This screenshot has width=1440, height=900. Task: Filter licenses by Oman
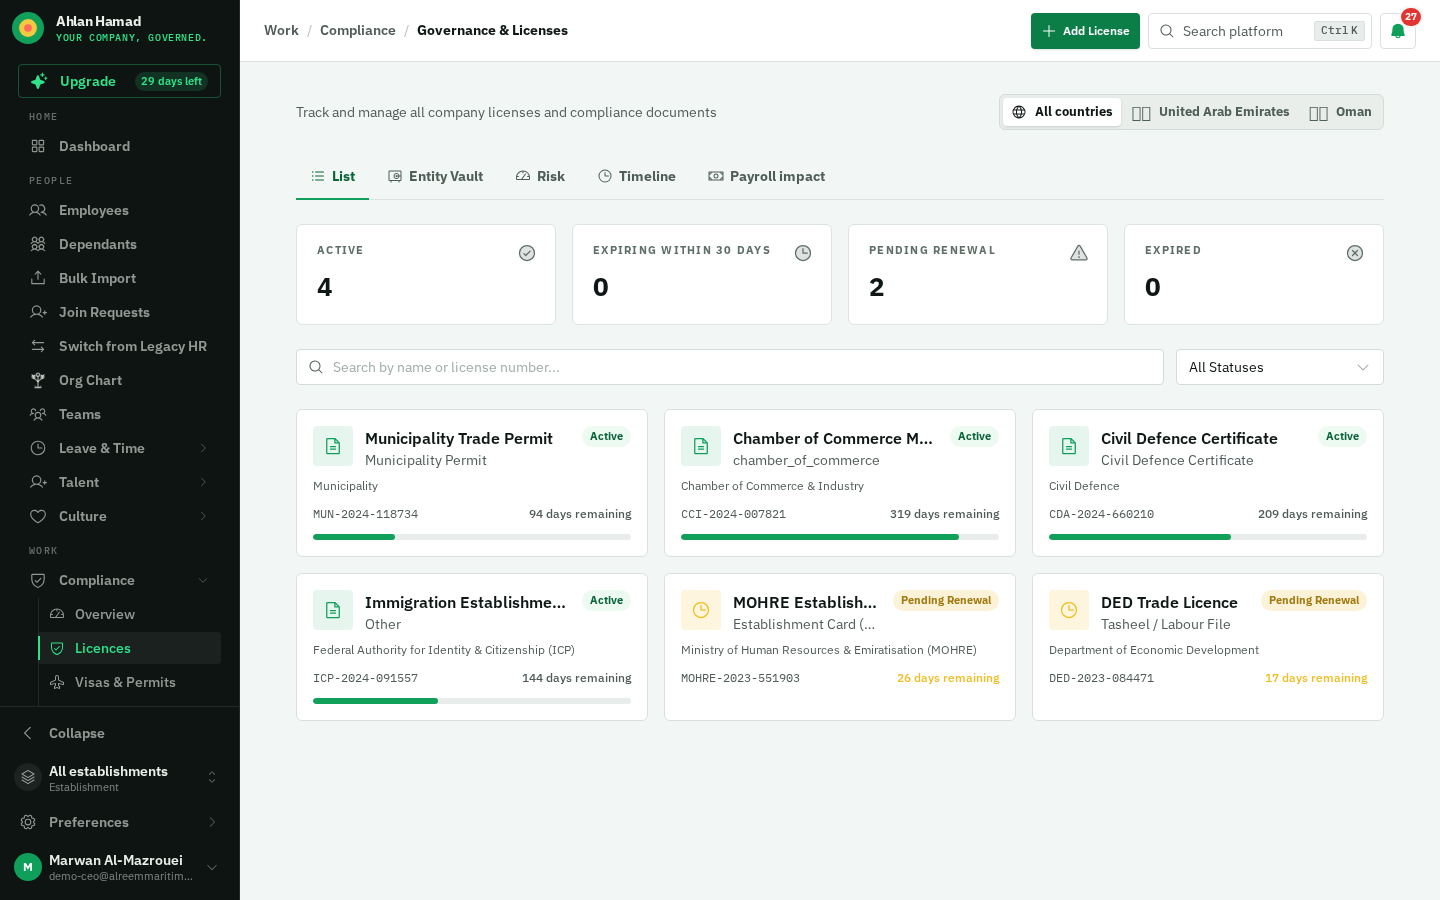(1341, 112)
